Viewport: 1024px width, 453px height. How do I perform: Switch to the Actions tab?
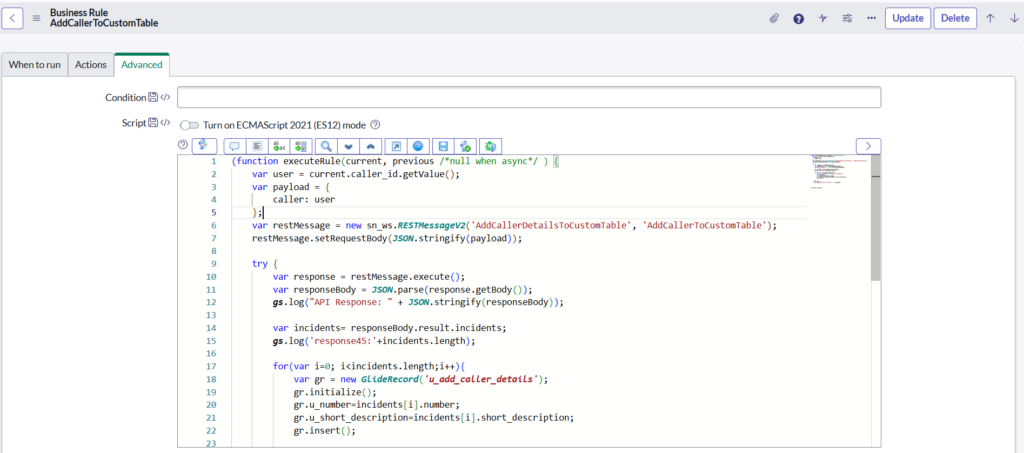(x=91, y=65)
